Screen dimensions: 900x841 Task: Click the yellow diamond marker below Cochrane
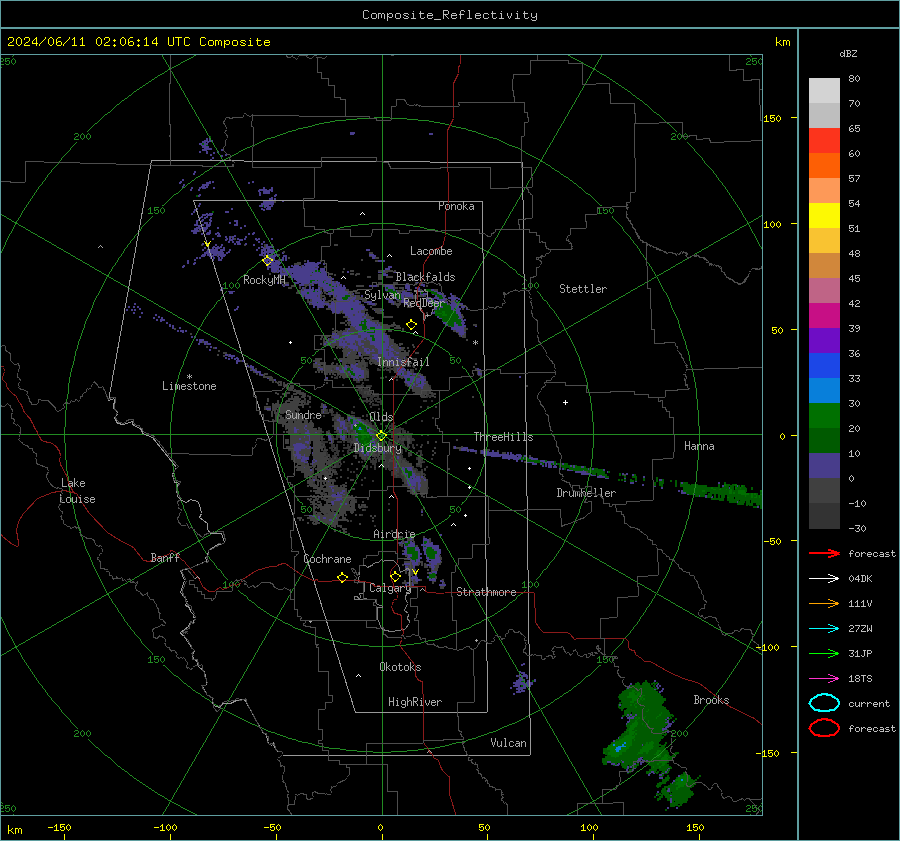(x=343, y=578)
